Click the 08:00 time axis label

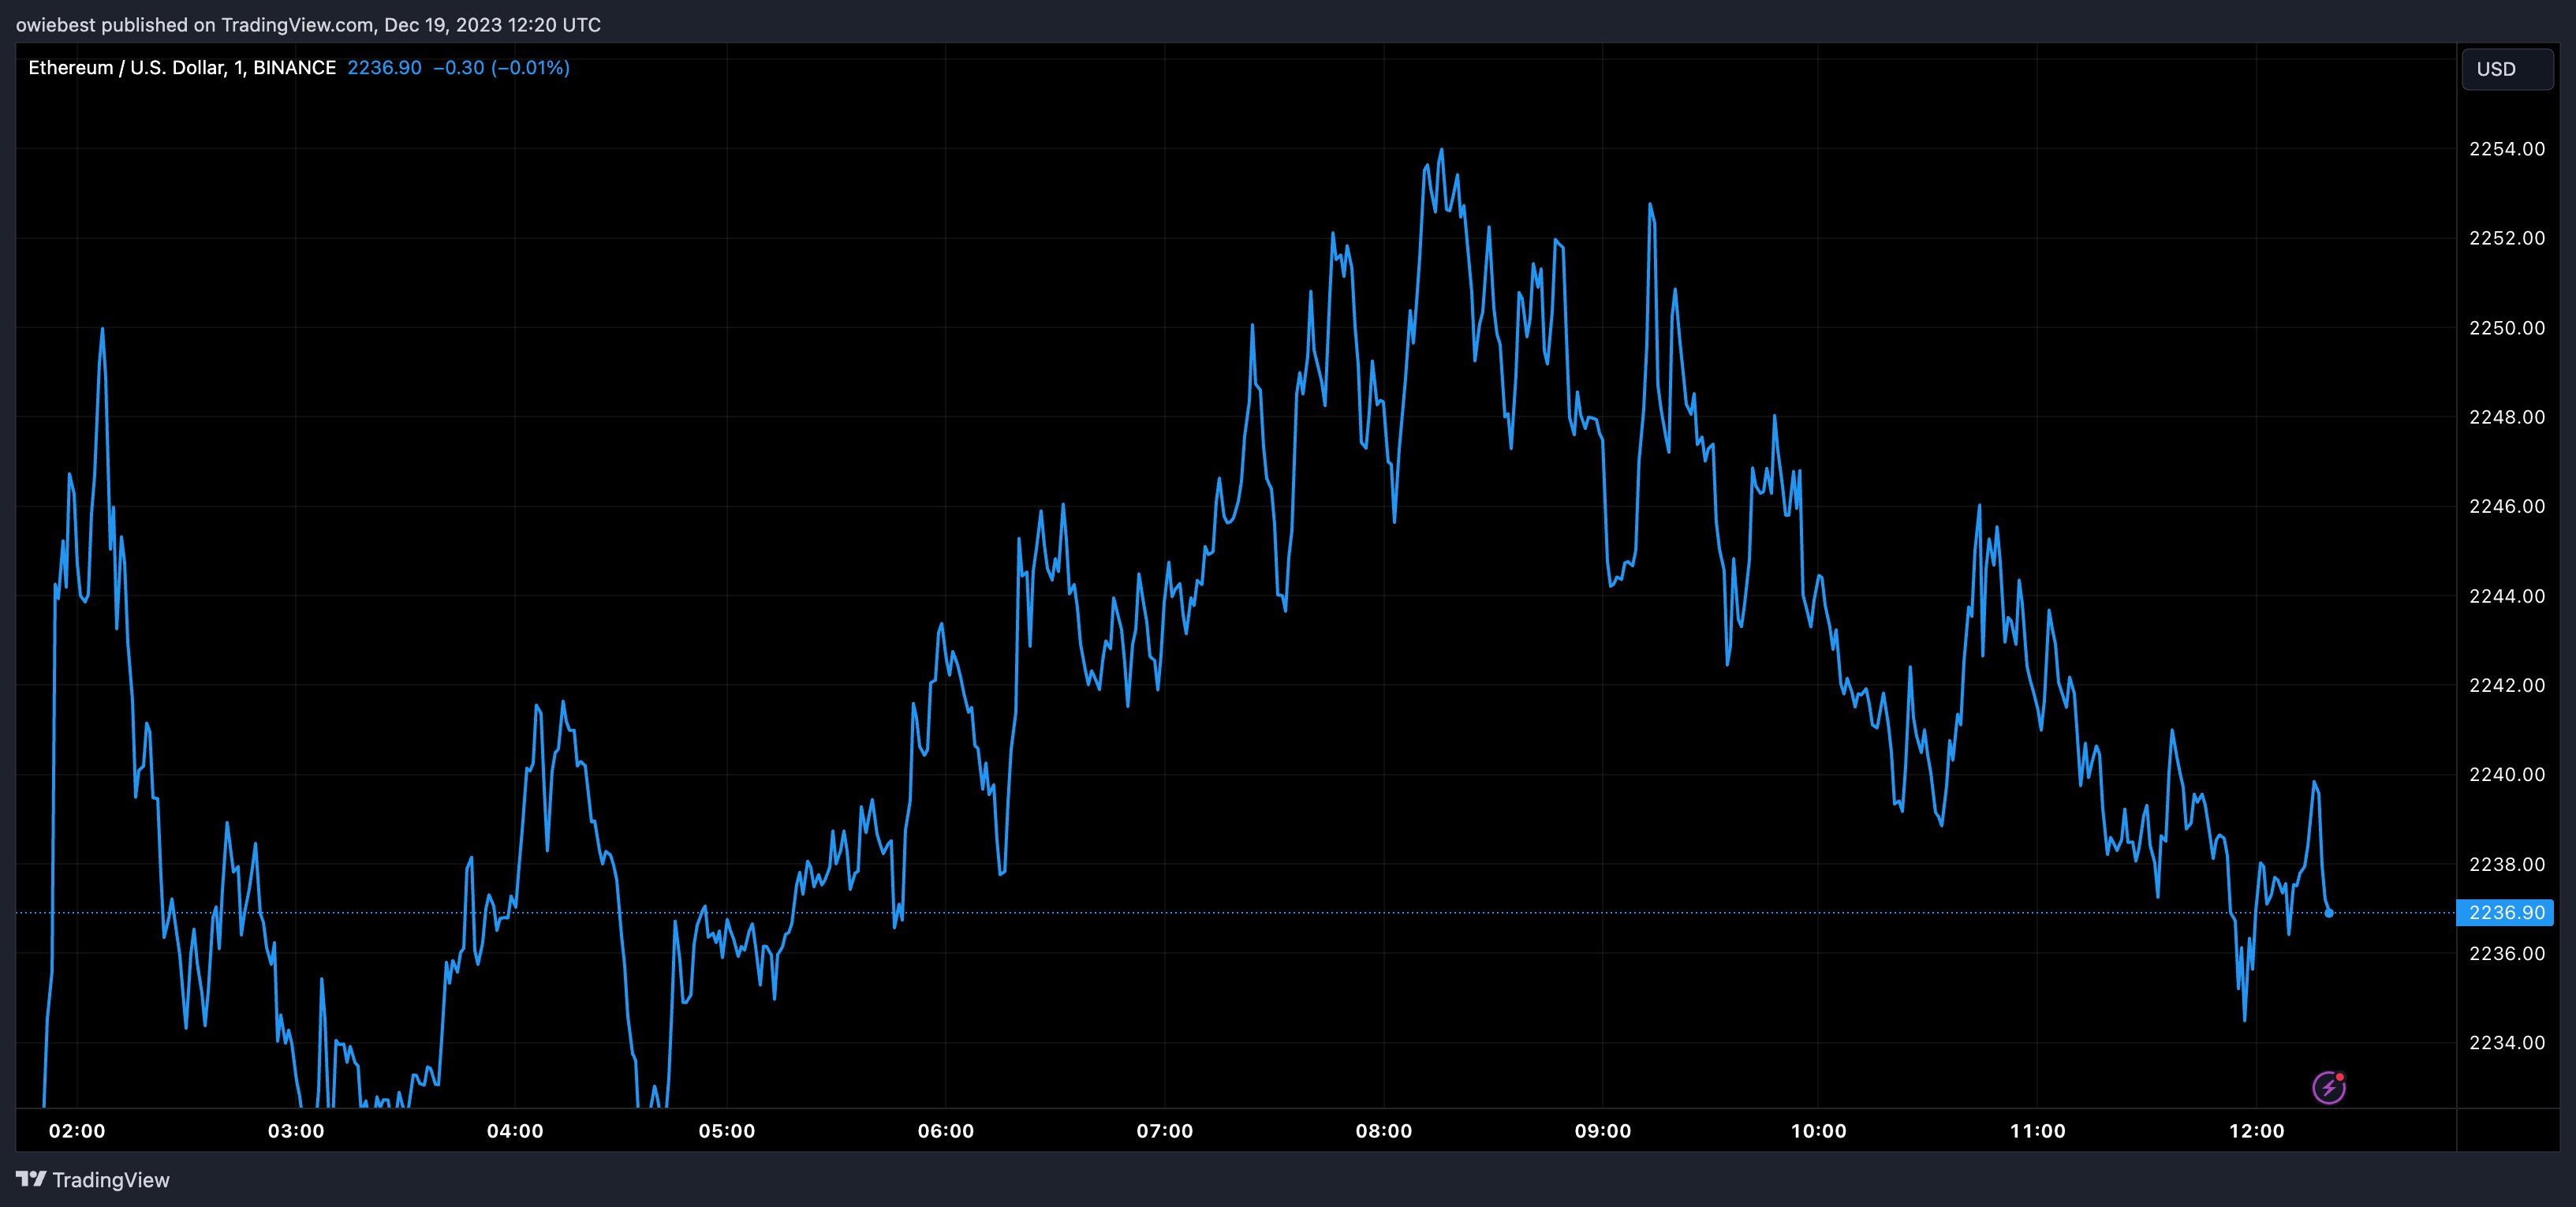point(1383,1131)
